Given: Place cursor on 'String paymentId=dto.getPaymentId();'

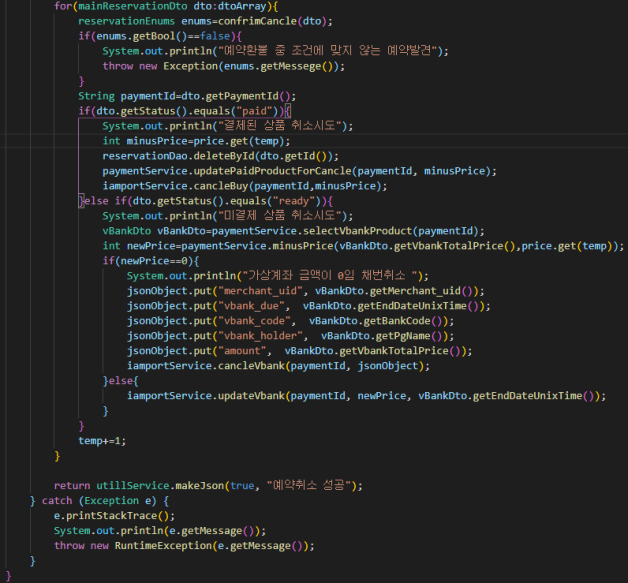Looking at the screenshot, I should pos(187,96).
